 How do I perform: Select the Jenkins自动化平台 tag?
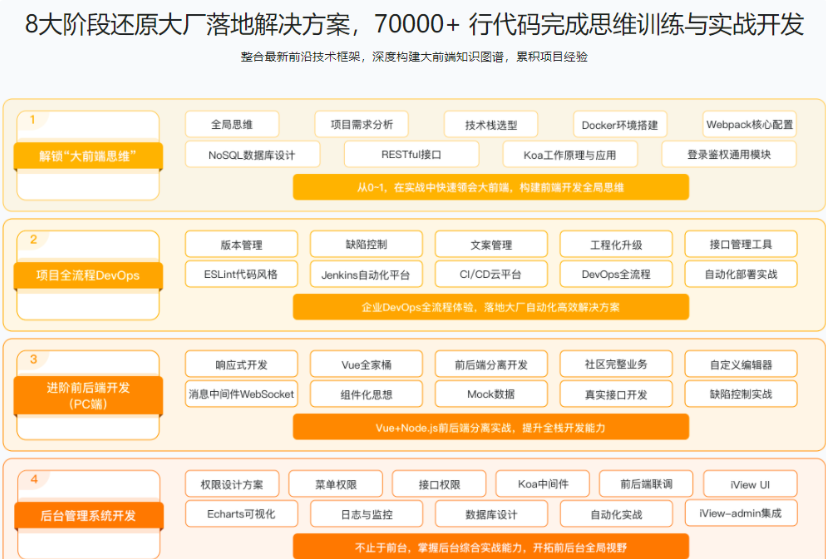pos(366,274)
